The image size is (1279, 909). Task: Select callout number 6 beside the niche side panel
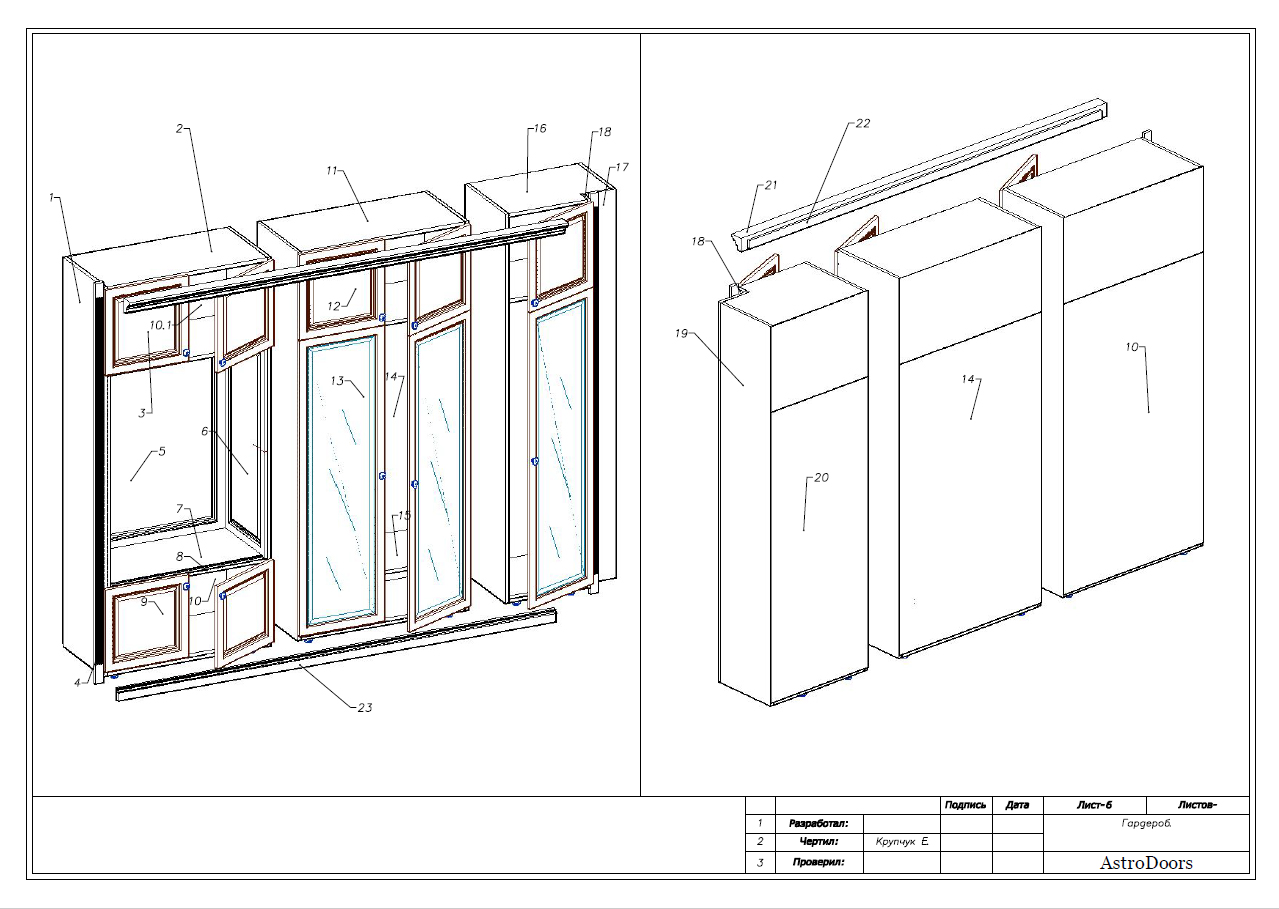coord(204,432)
